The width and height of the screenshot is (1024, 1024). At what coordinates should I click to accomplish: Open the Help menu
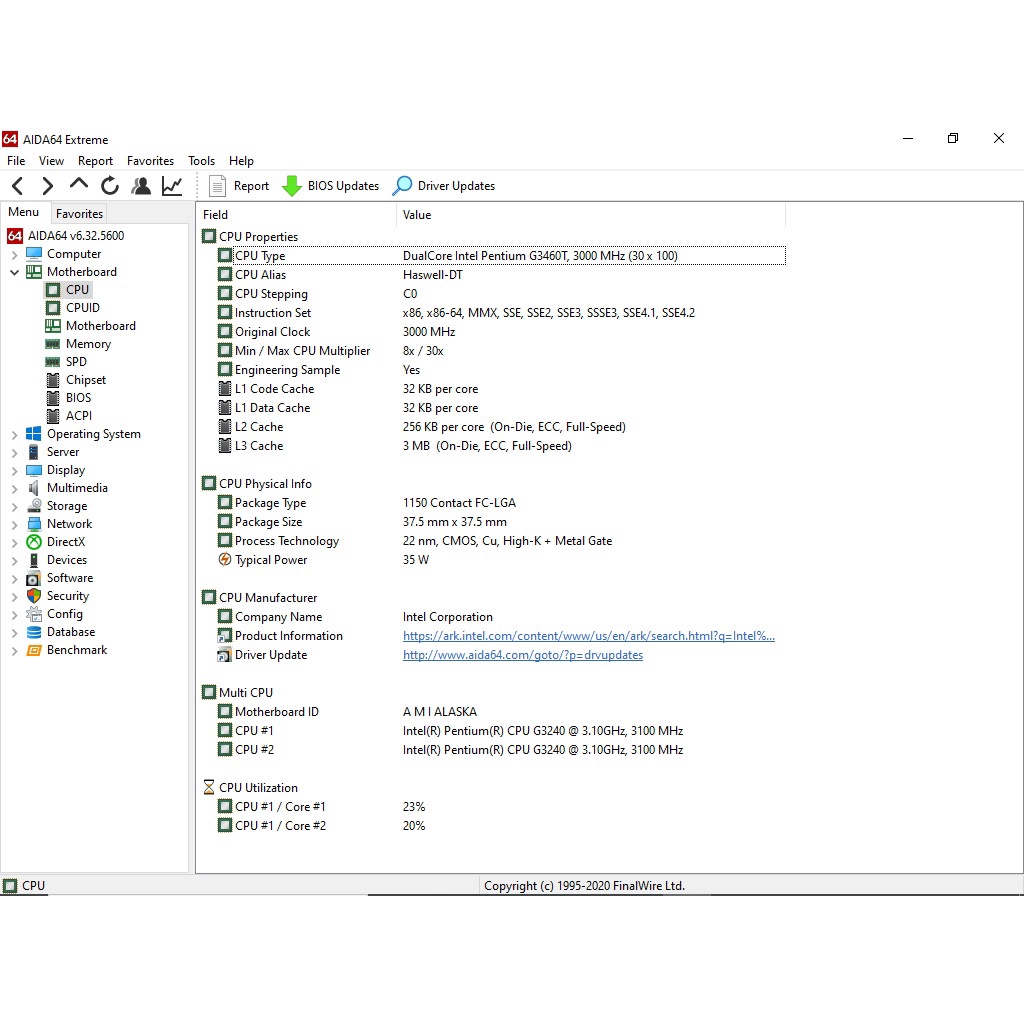(241, 161)
